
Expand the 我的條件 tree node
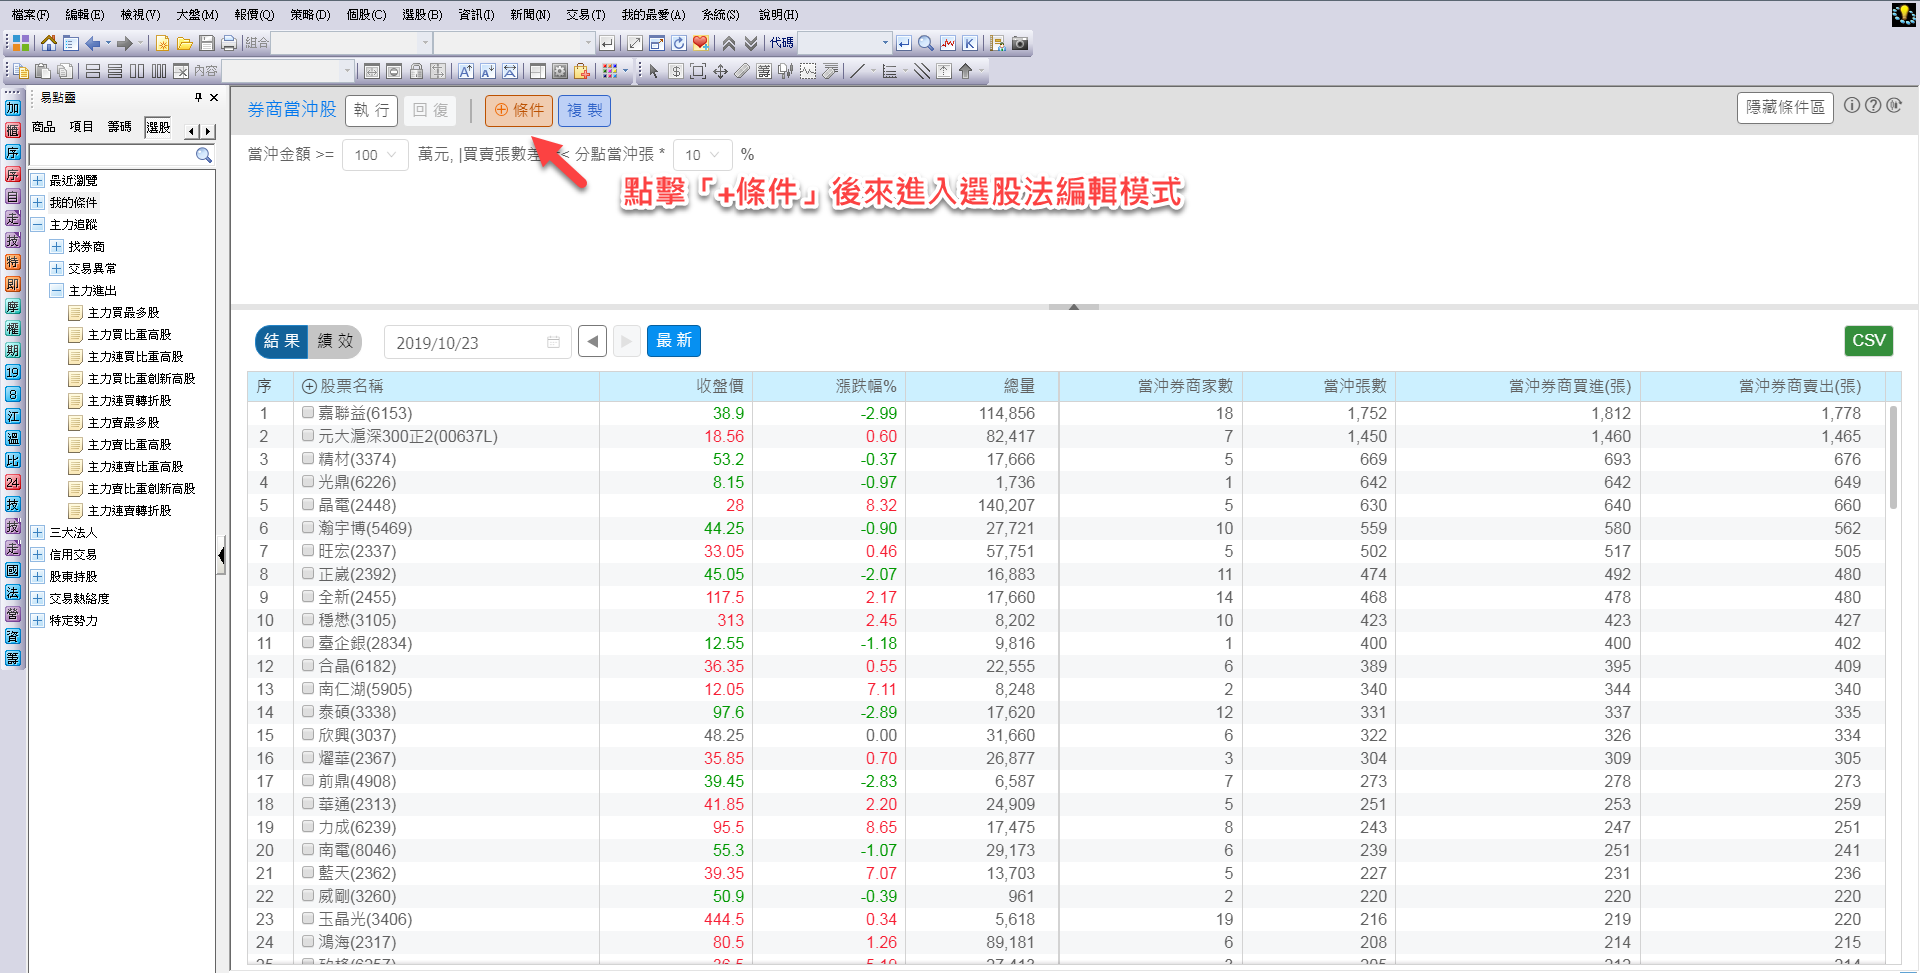click(x=38, y=202)
